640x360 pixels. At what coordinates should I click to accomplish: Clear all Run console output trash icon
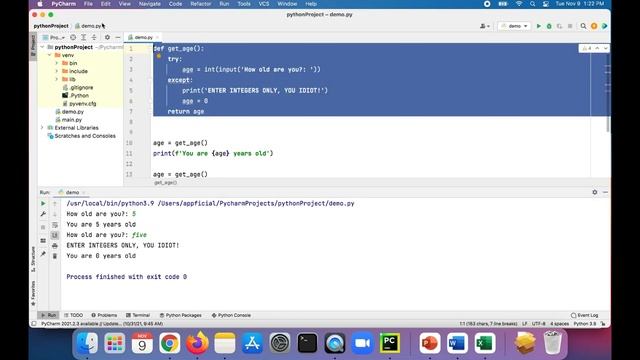(x=55, y=256)
